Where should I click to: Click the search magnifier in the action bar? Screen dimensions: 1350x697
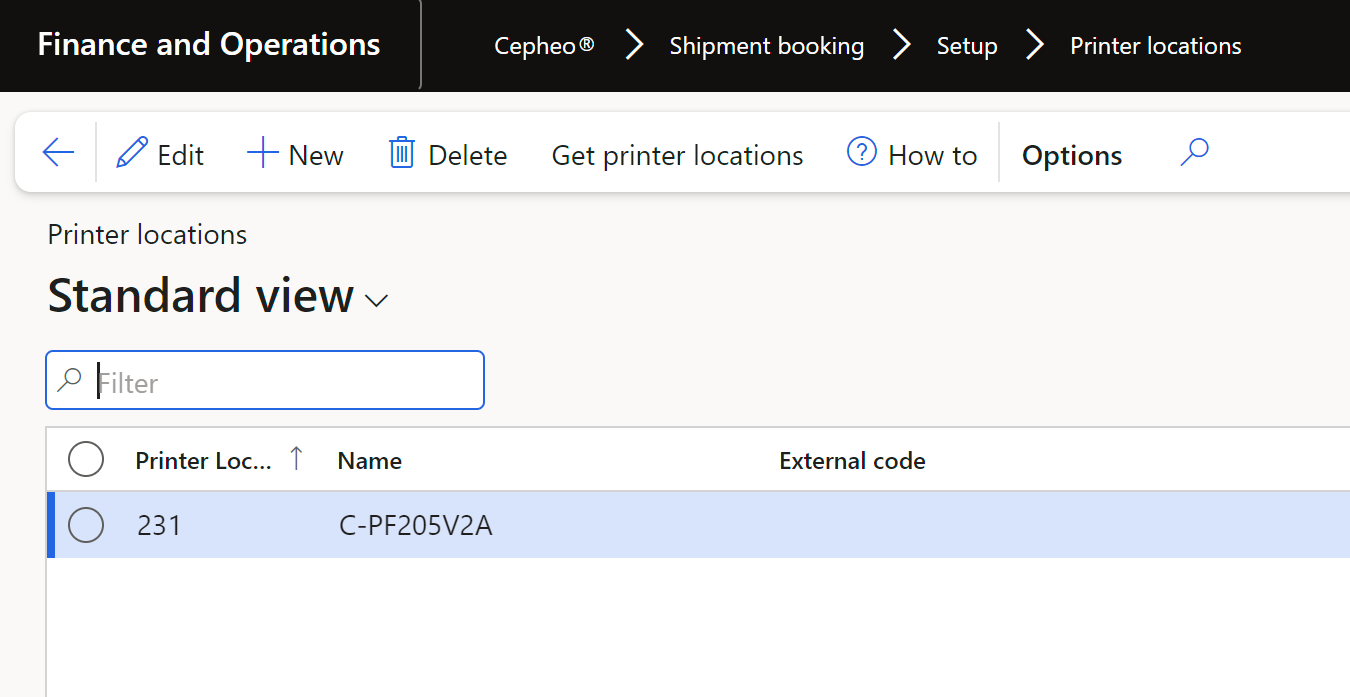[1195, 153]
